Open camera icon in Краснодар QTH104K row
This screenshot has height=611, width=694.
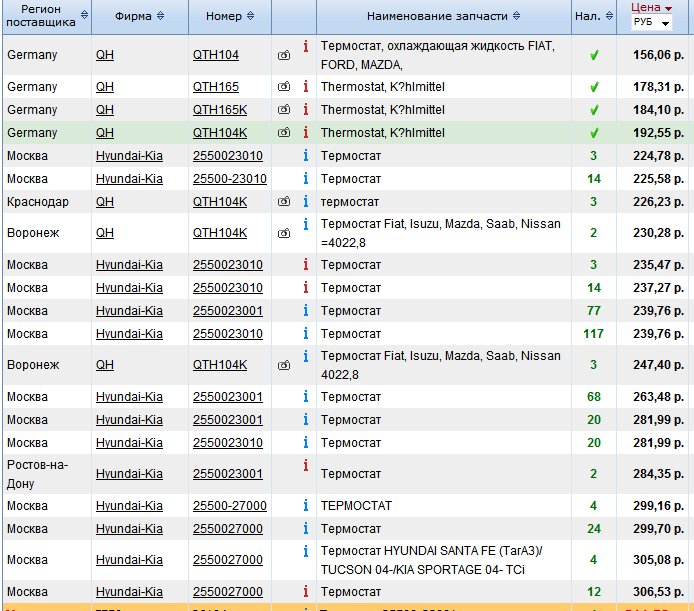pos(284,200)
